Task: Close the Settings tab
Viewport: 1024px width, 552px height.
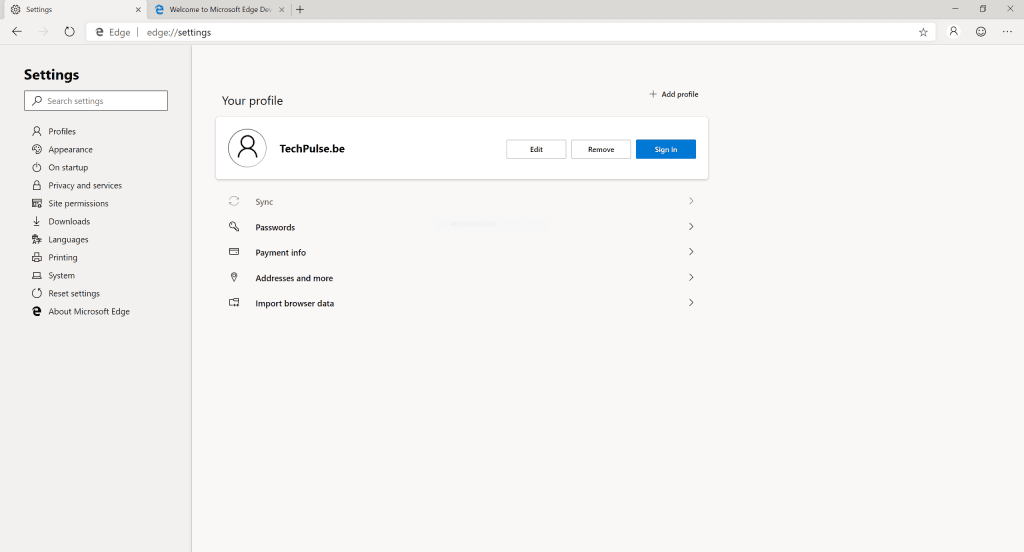Action: [x=138, y=10]
